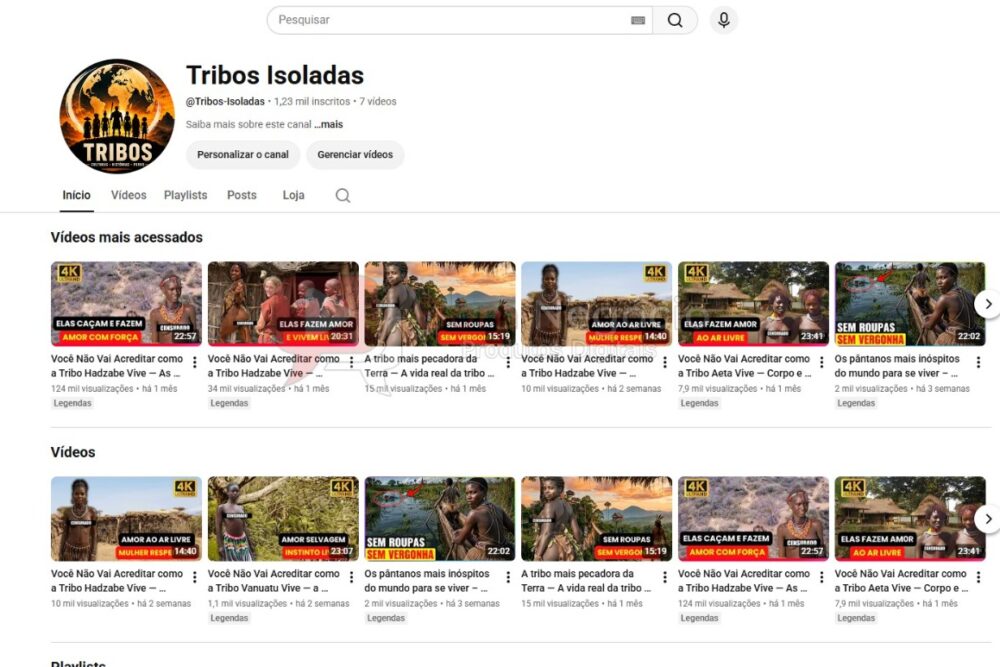The image size is (1000, 667).
Task: Show next videos in Vídeos mais acessados row
Action: pyautogui.click(x=987, y=304)
